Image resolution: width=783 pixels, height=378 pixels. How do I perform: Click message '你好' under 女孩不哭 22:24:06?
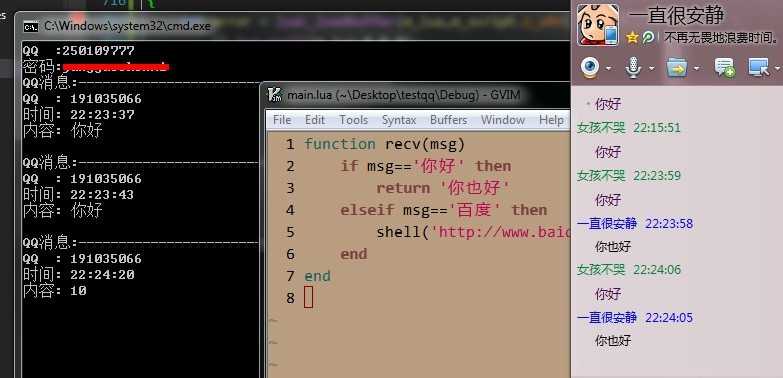pos(608,294)
